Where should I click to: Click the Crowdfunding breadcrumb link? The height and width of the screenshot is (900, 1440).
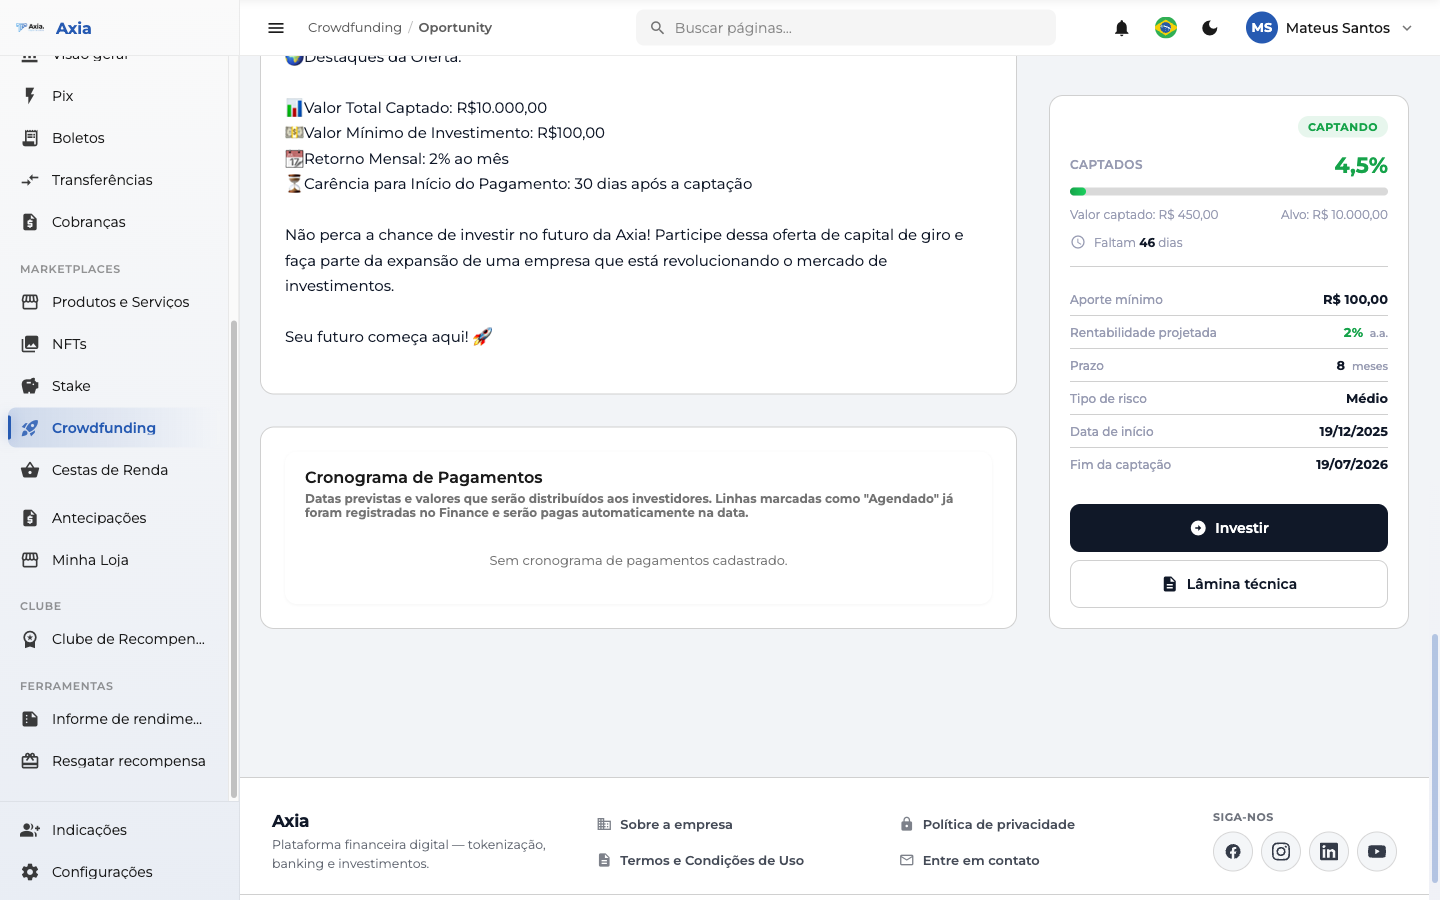pos(355,28)
